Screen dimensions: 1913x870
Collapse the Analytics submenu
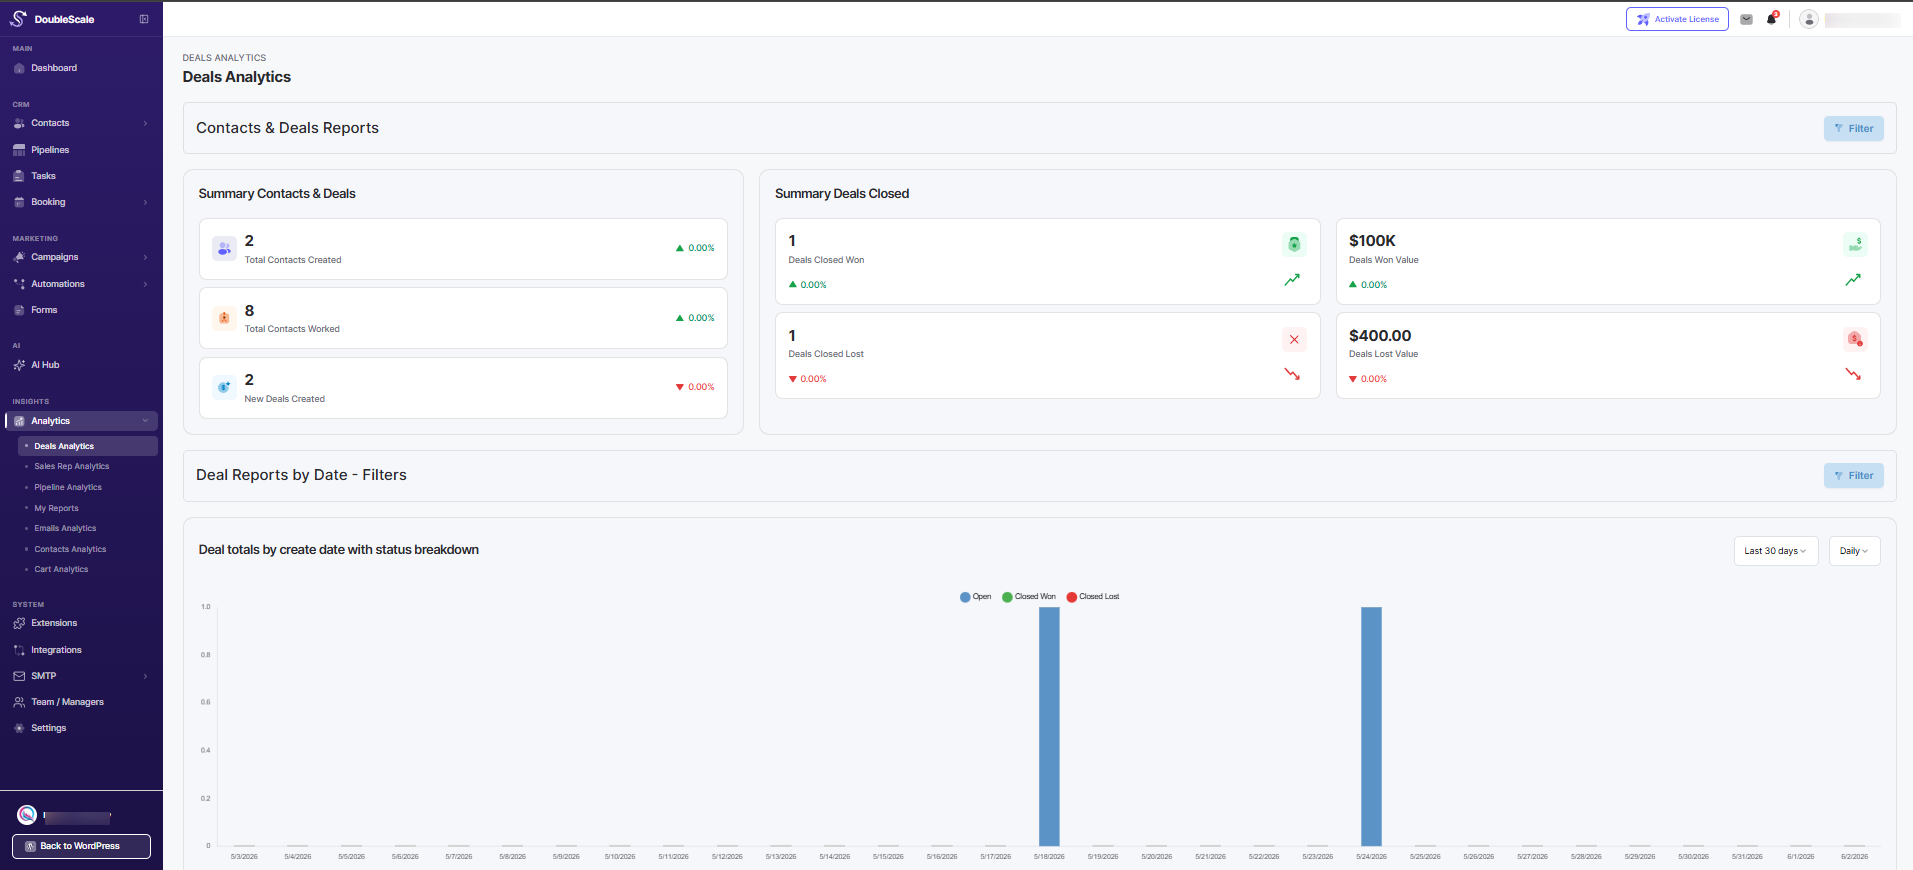145,421
